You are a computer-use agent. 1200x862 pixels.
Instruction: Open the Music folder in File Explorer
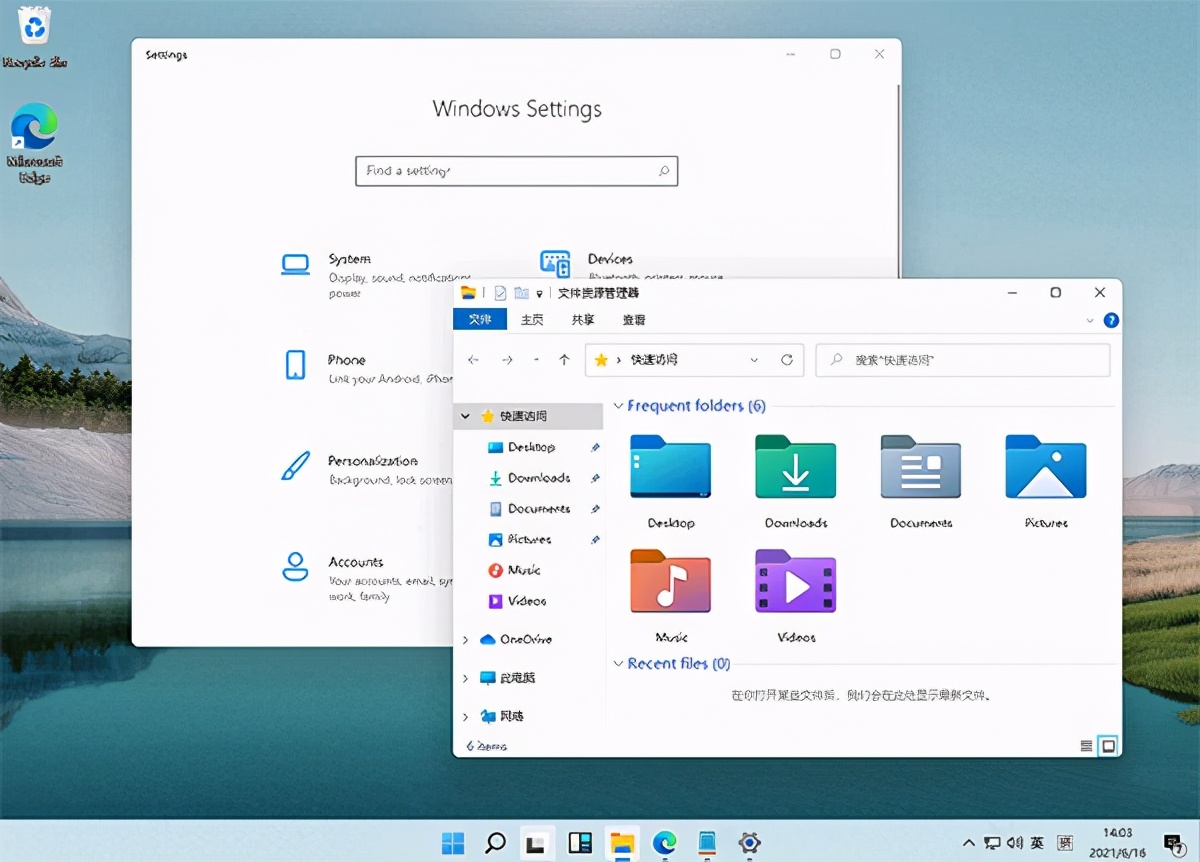tap(670, 582)
